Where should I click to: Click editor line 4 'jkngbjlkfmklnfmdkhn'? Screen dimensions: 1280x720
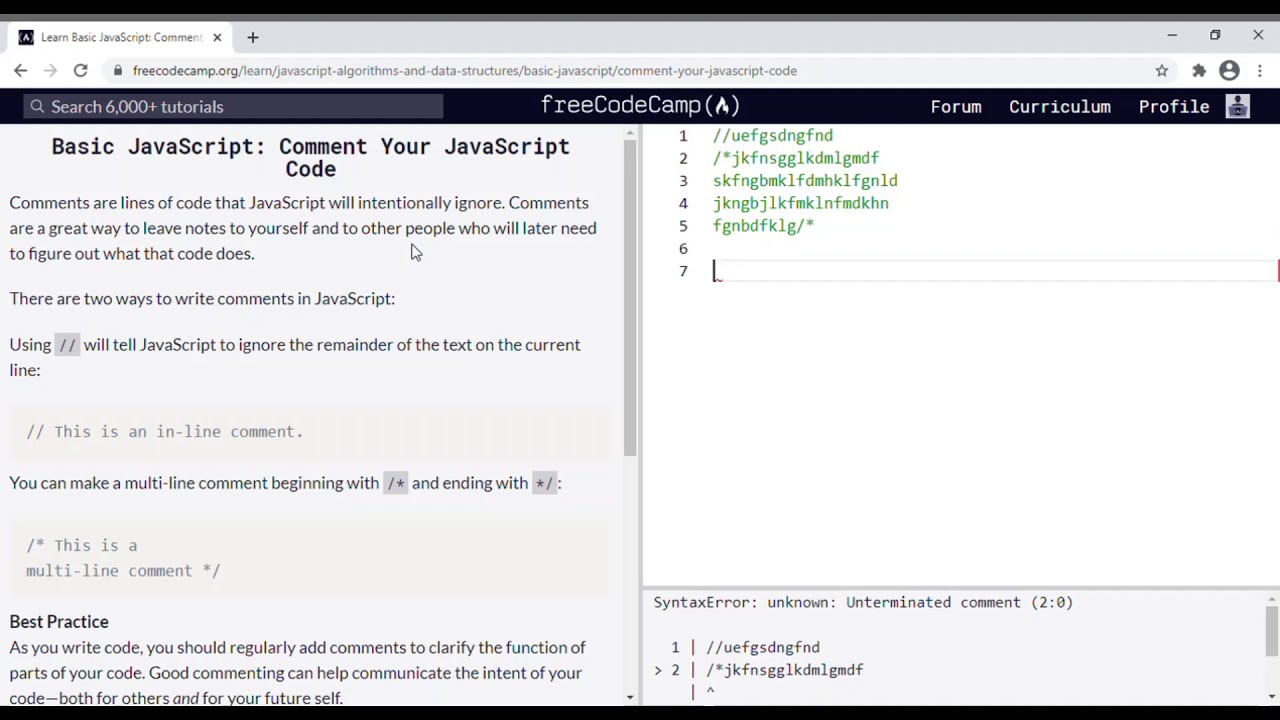tap(800, 203)
